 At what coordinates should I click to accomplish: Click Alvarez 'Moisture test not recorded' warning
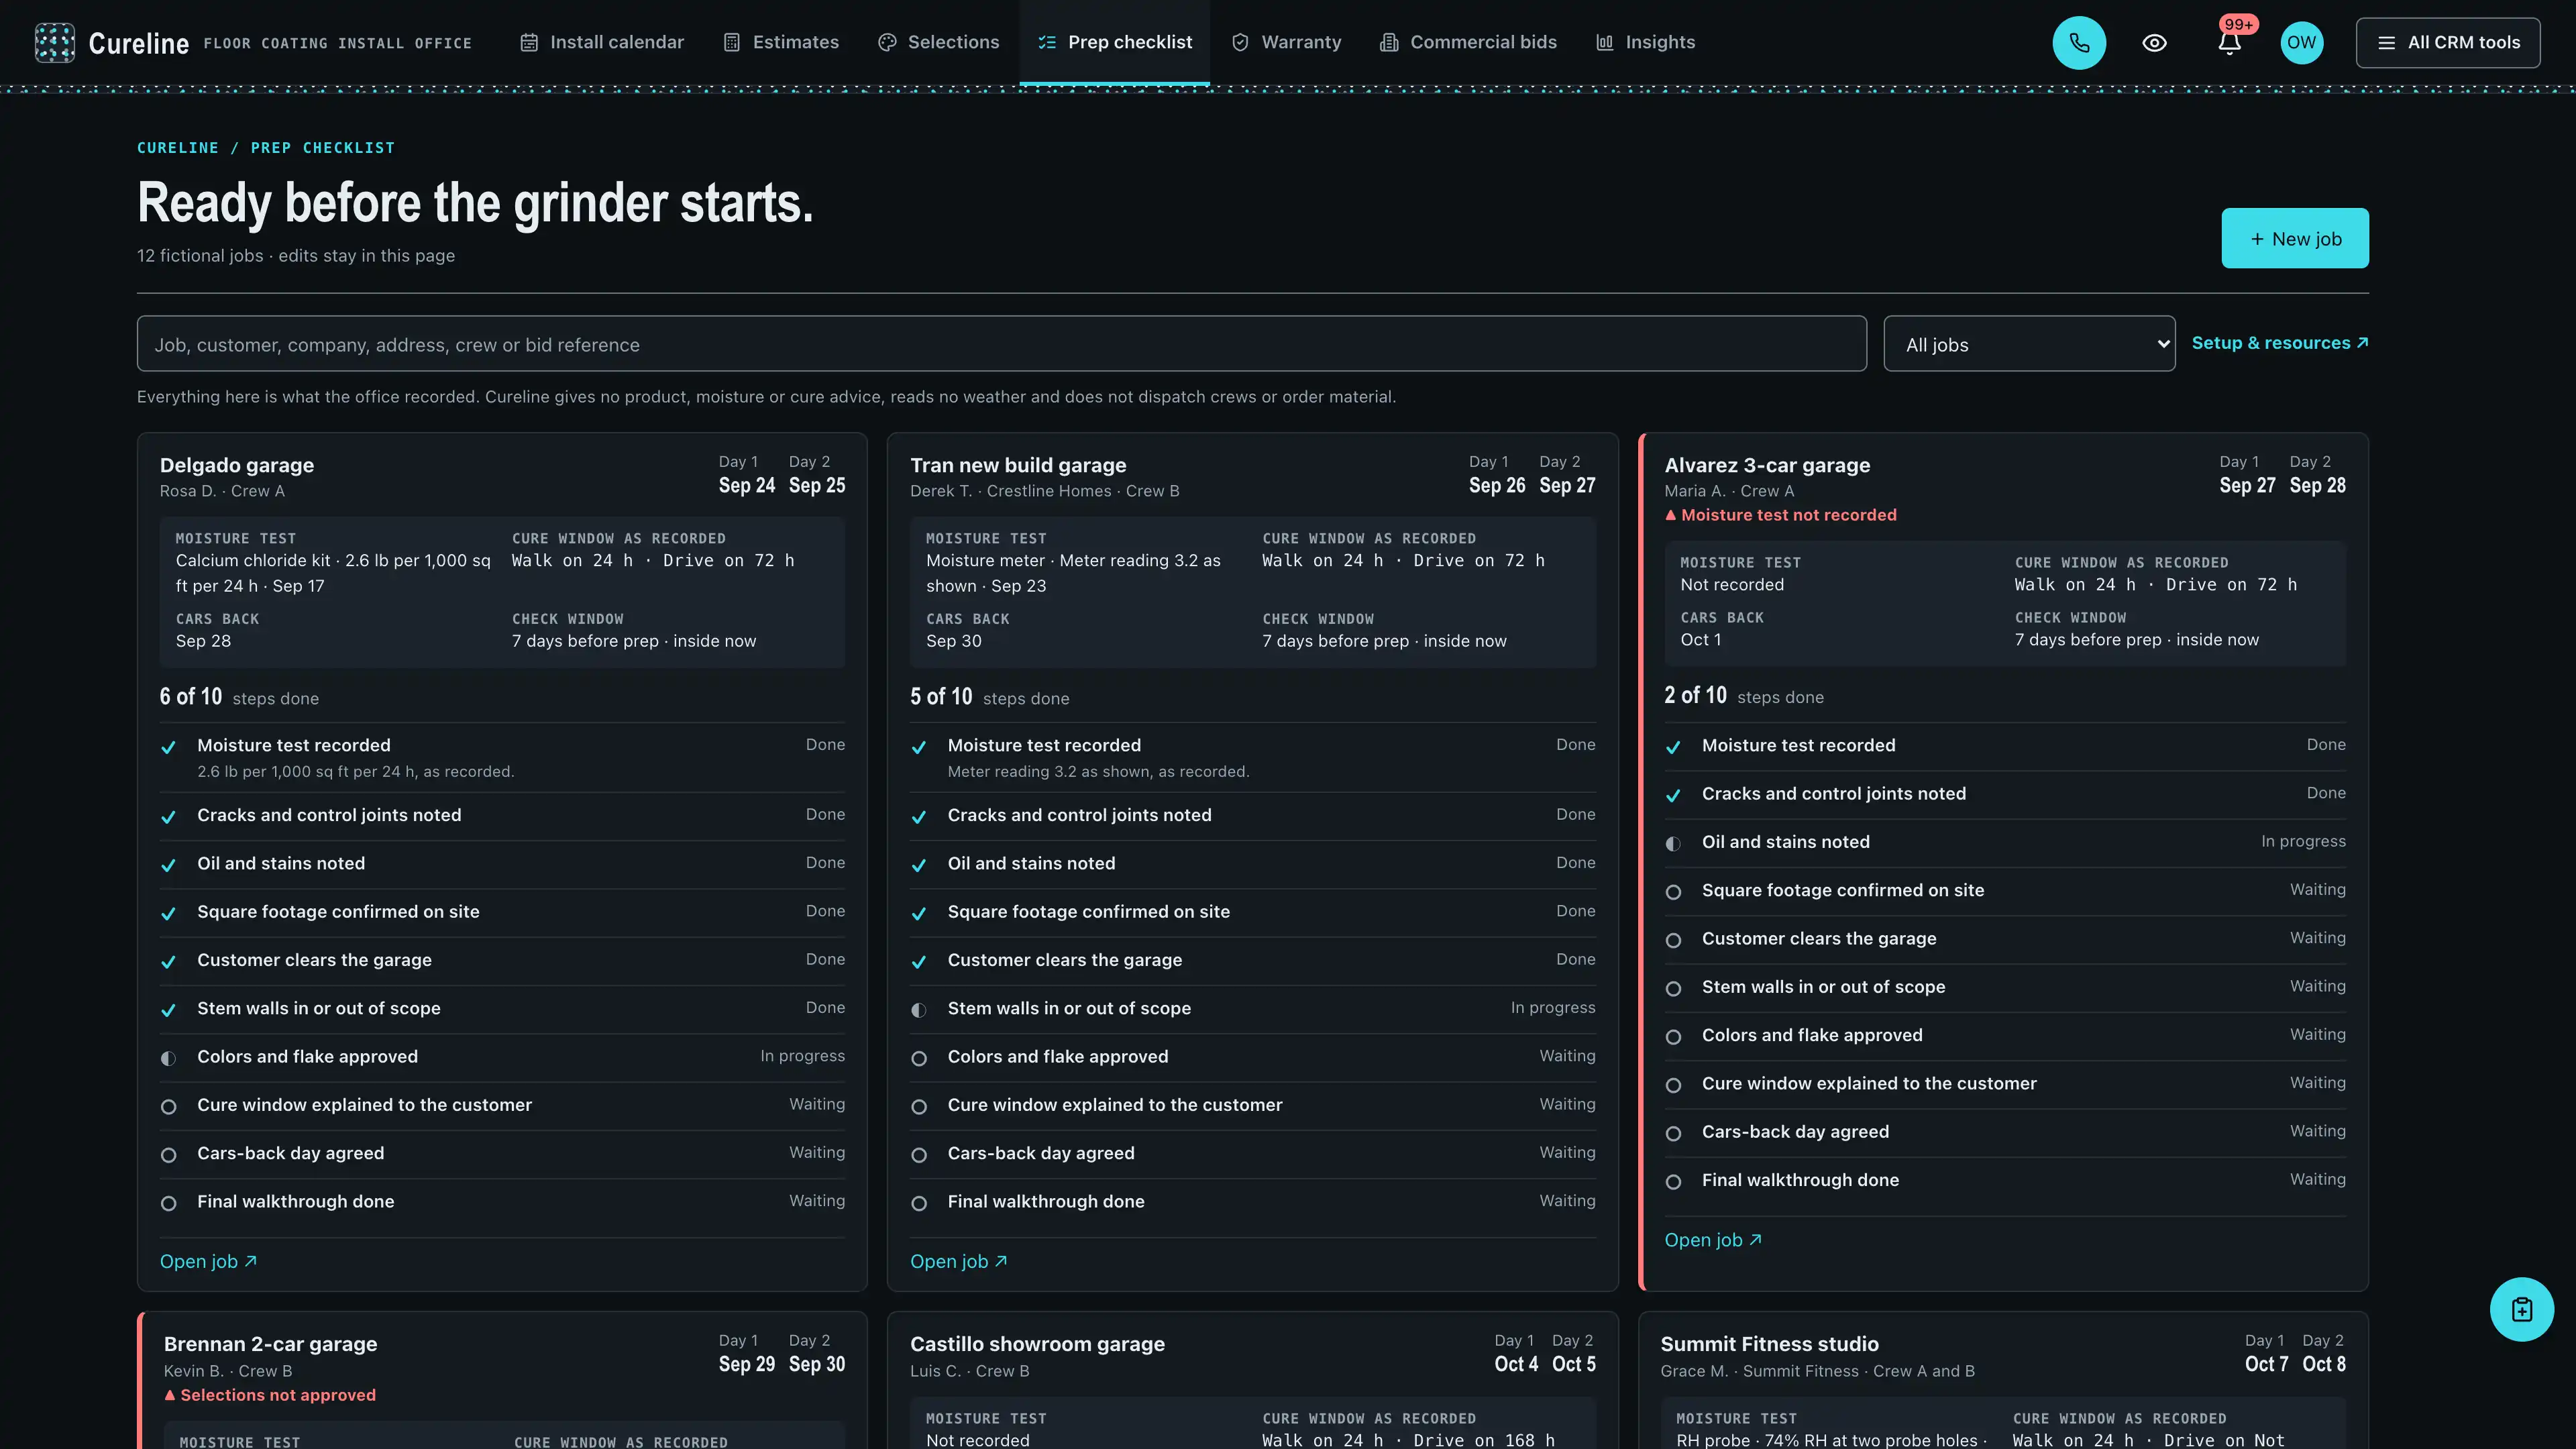click(x=1780, y=515)
